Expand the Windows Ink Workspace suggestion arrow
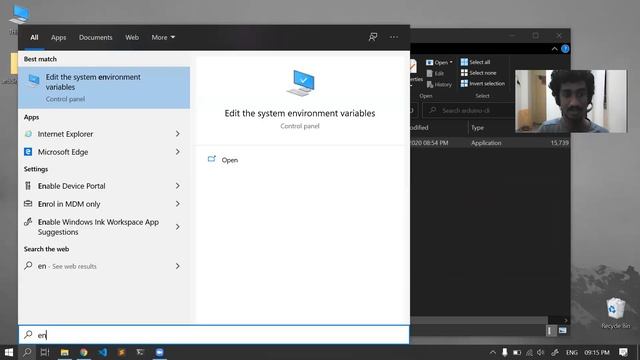This screenshot has width=640, height=360. coord(178,227)
